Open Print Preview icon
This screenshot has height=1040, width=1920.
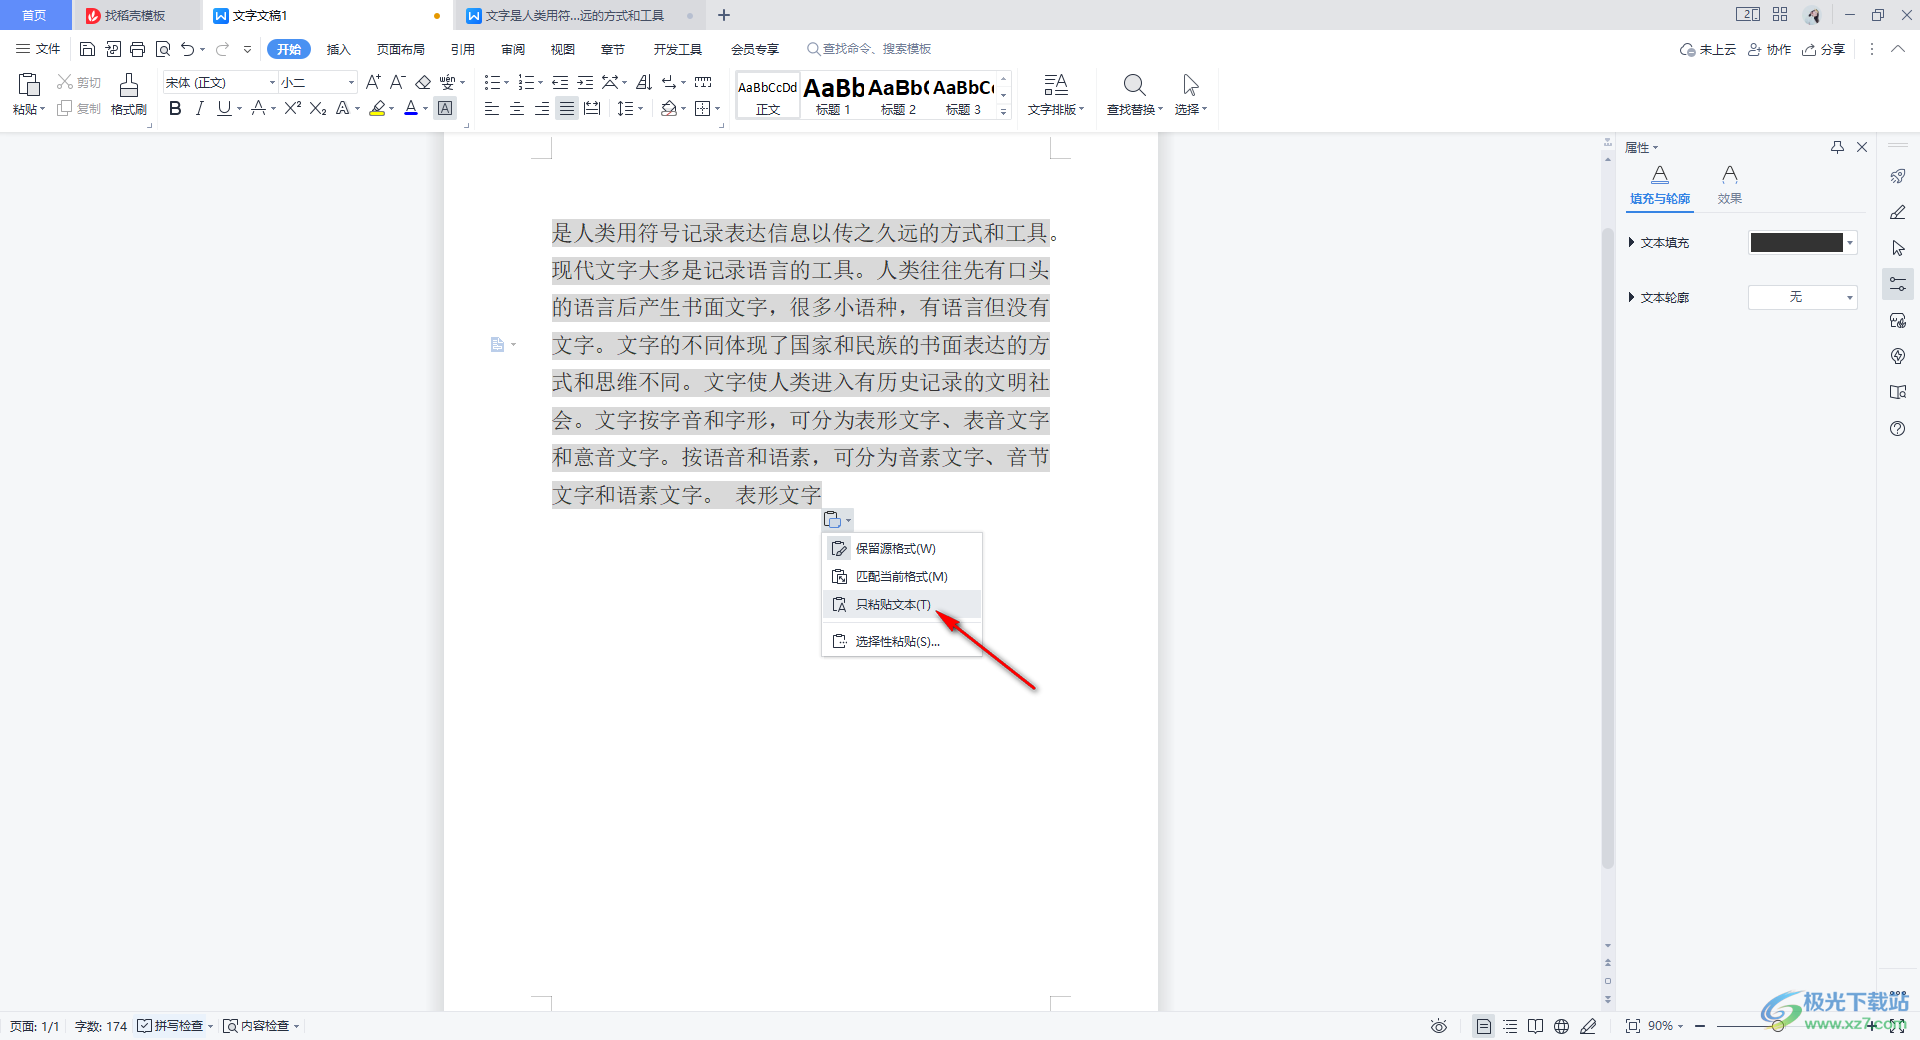(163, 49)
